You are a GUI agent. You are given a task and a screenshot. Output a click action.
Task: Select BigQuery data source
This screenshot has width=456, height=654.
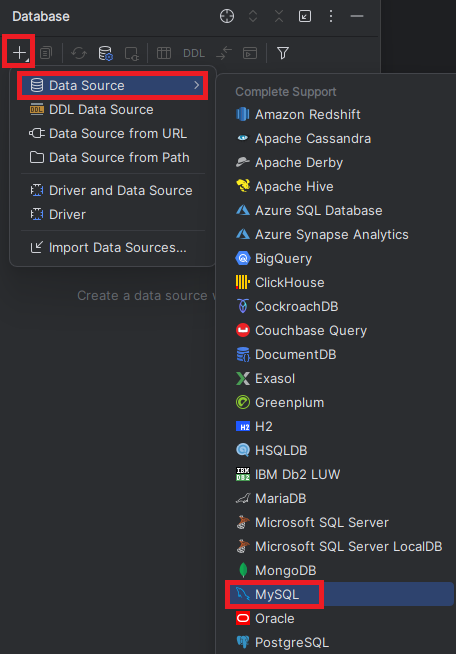click(x=340, y=259)
